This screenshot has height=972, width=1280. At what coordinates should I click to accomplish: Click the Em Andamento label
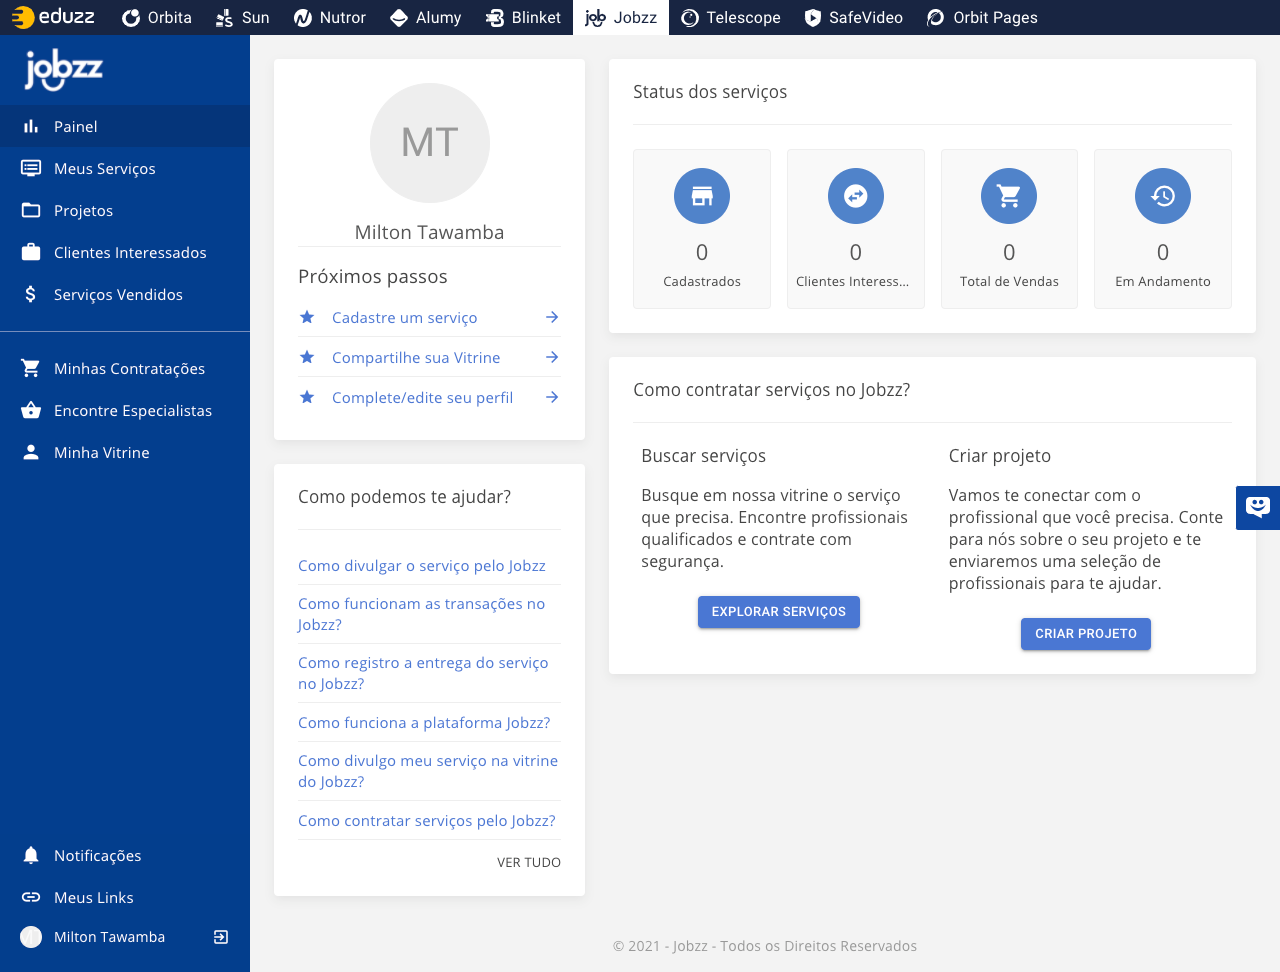click(x=1163, y=281)
